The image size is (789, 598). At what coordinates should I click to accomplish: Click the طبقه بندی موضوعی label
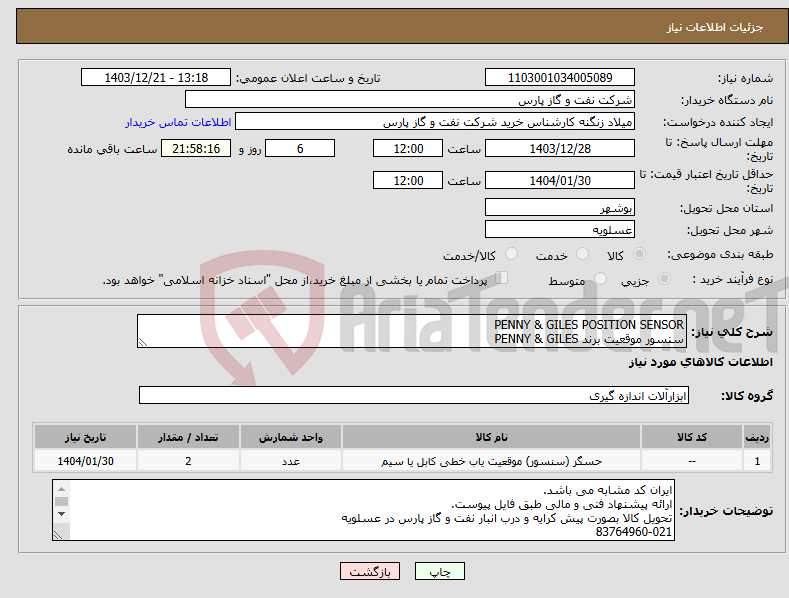tap(720, 254)
